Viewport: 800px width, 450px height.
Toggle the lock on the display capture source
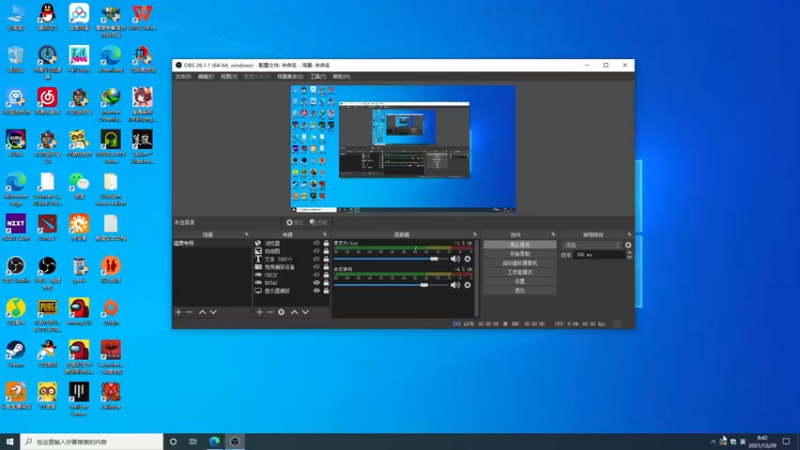(x=326, y=291)
